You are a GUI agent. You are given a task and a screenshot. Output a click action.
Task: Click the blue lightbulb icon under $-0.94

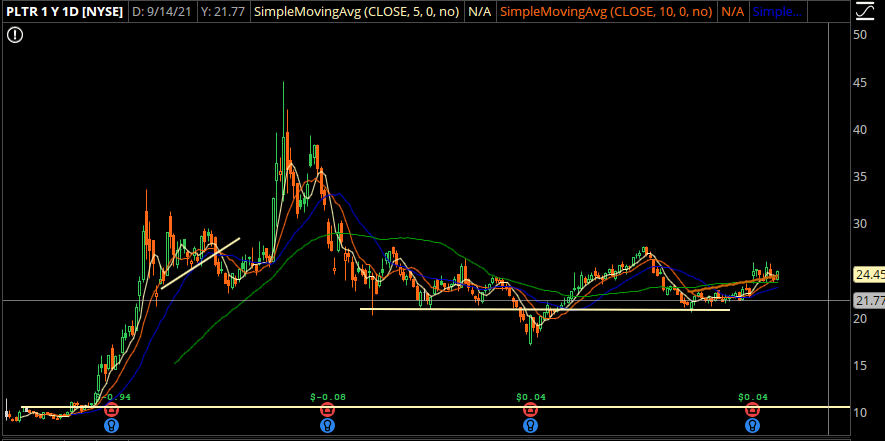pyautogui.click(x=112, y=425)
